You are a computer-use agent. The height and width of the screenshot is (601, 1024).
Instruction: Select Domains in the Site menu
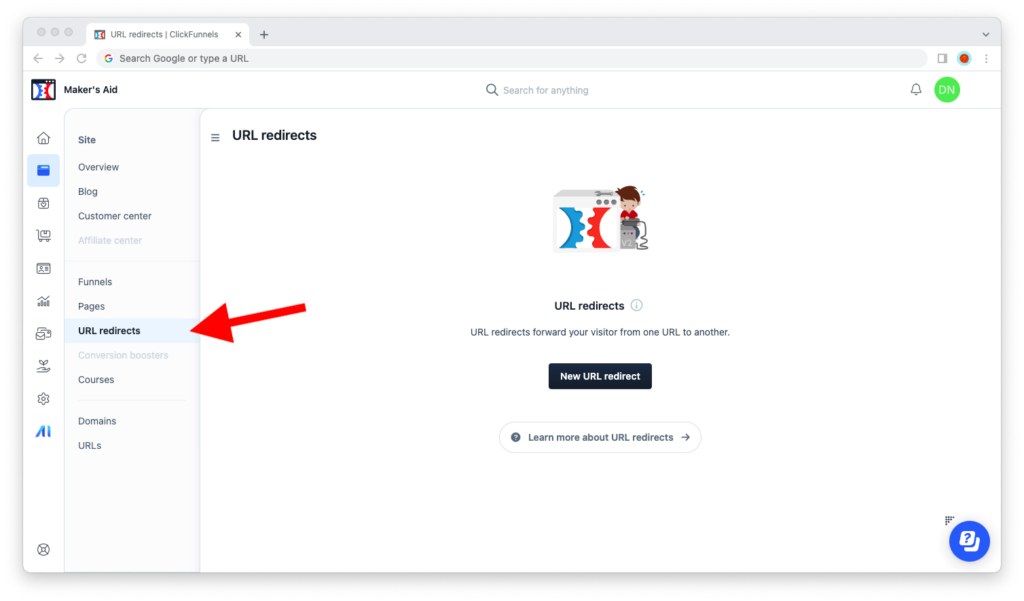97,421
